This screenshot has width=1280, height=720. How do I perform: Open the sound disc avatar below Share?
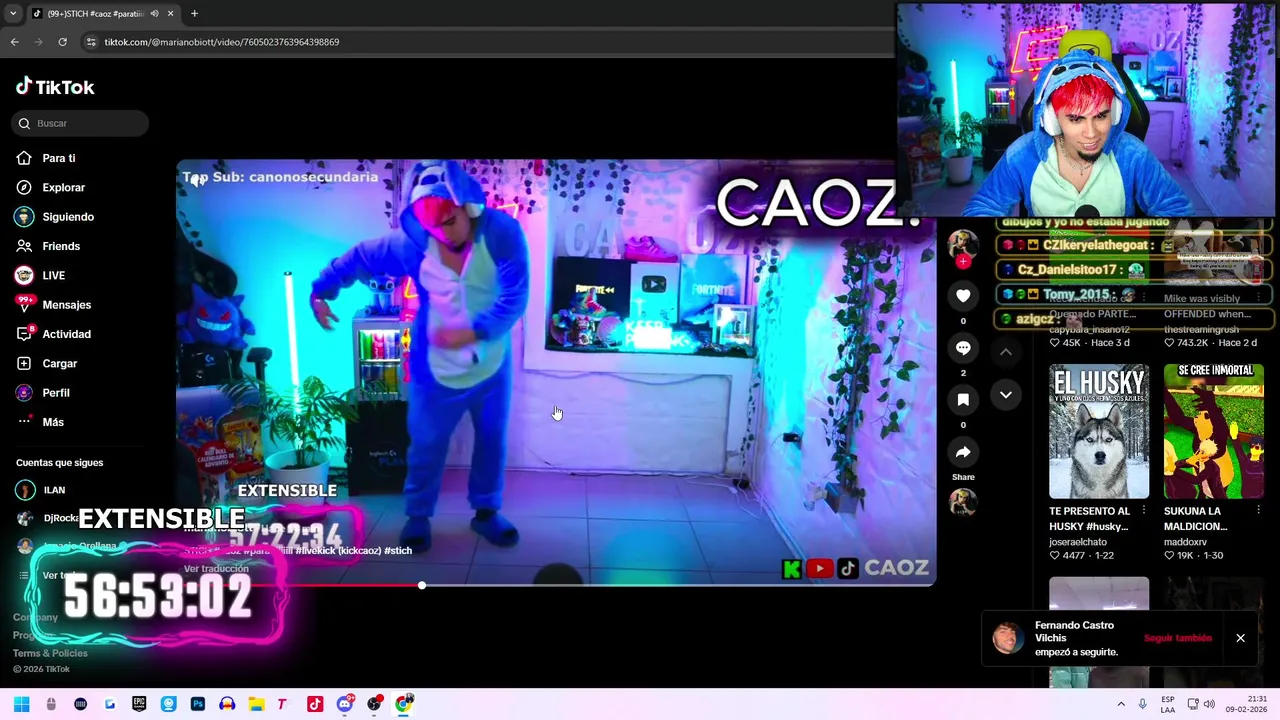tap(963, 503)
